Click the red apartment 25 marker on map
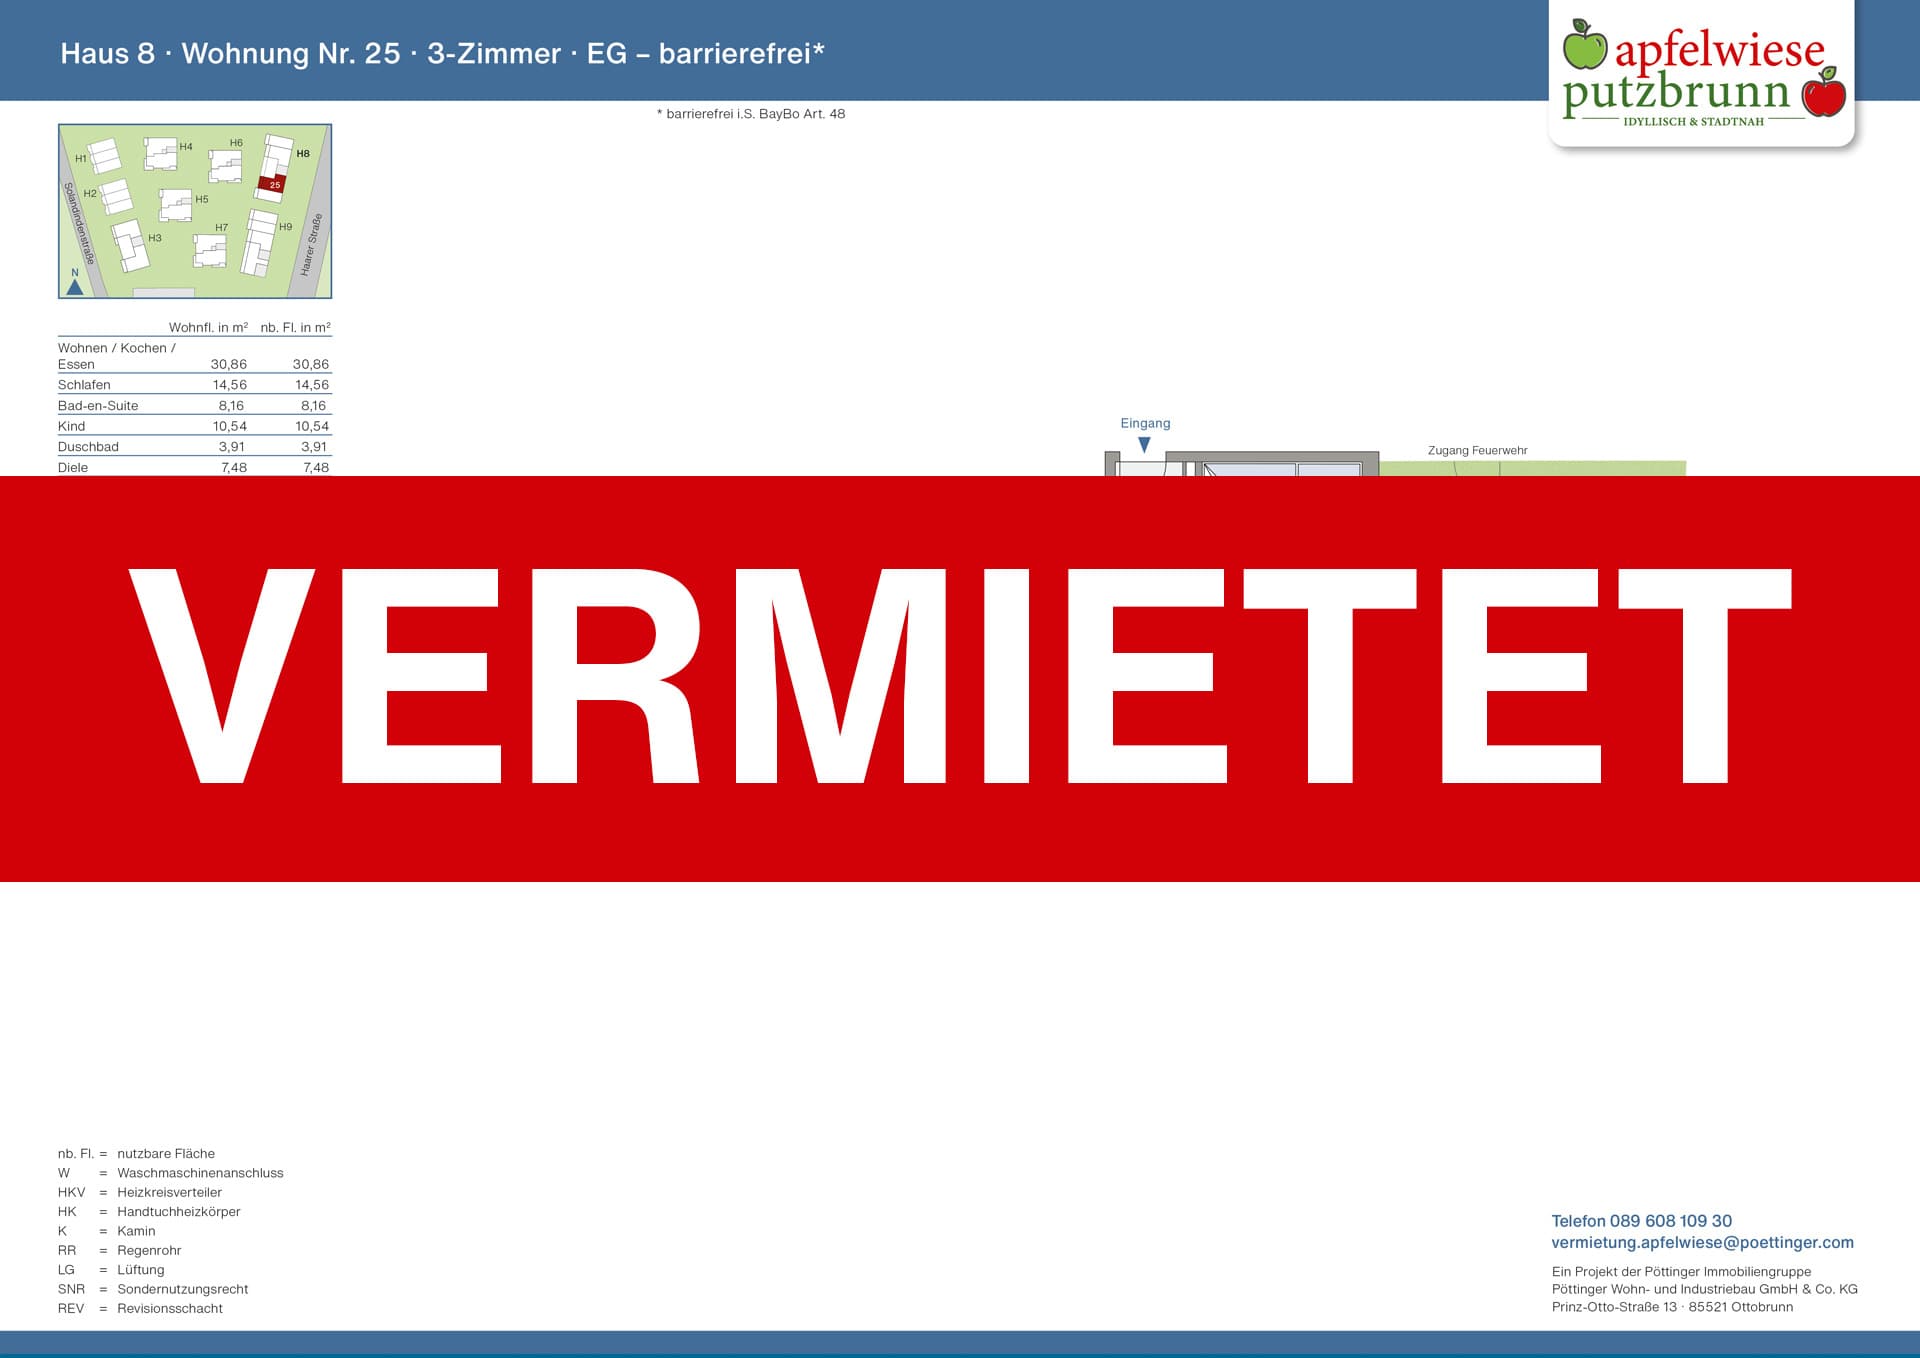The image size is (1920, 1358). [x=272, y=184]
